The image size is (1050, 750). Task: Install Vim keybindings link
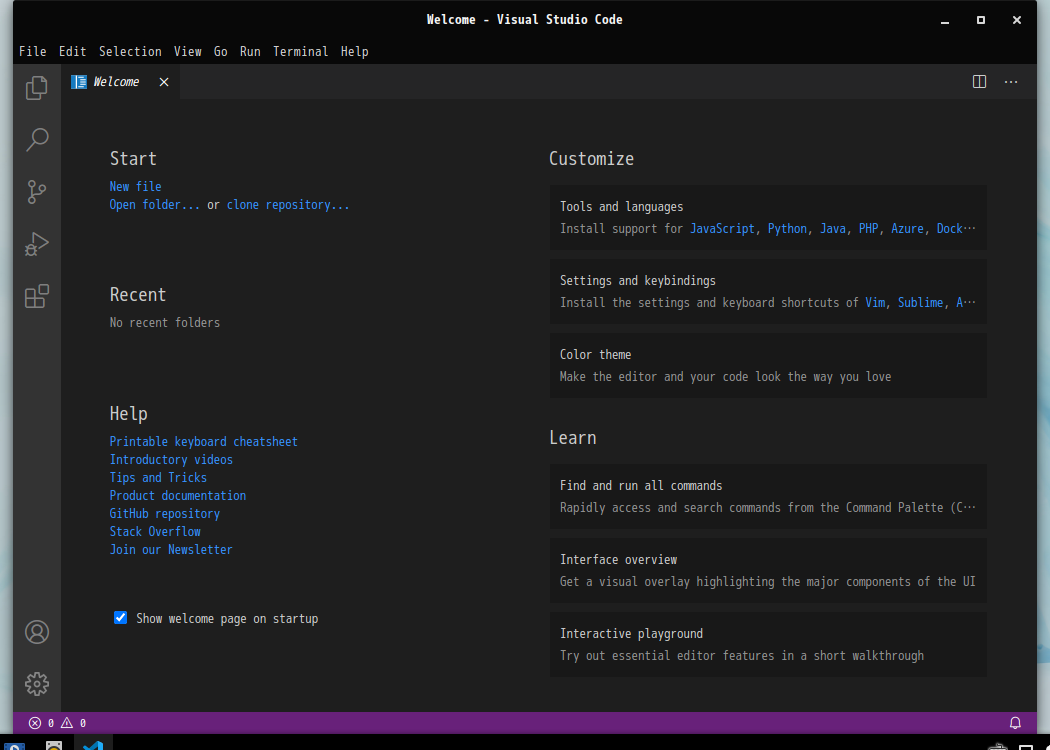click(875, 302)
